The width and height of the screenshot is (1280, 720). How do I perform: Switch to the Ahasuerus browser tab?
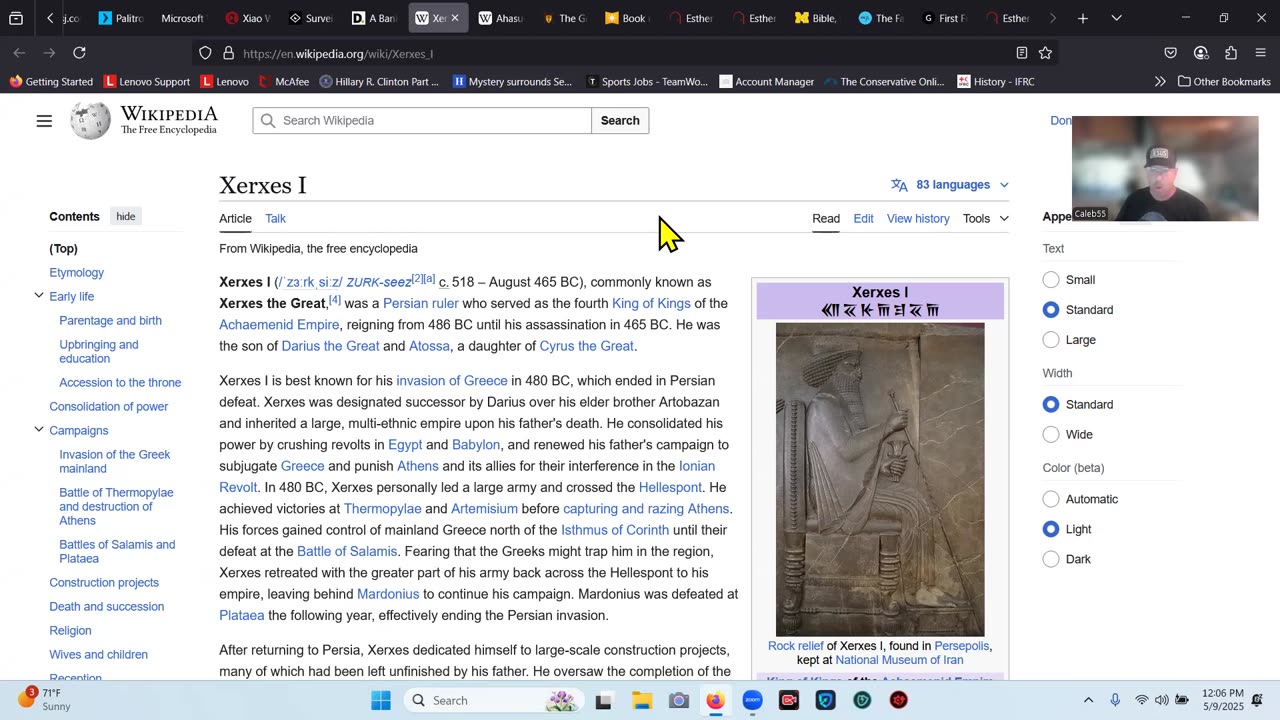point(500,18)
